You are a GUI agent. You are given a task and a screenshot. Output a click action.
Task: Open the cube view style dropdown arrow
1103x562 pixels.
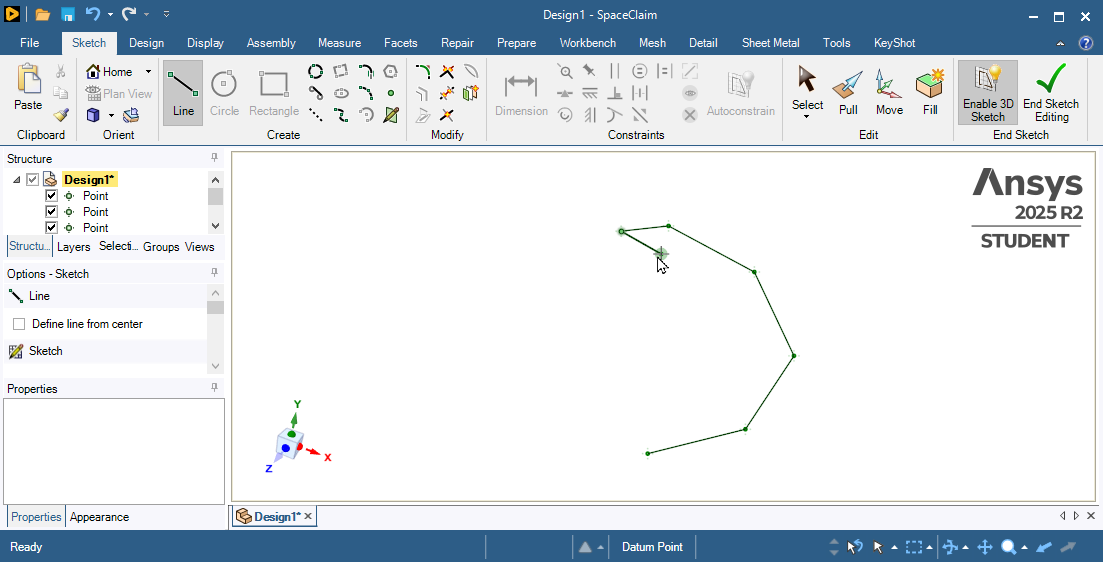pos(110,115)
